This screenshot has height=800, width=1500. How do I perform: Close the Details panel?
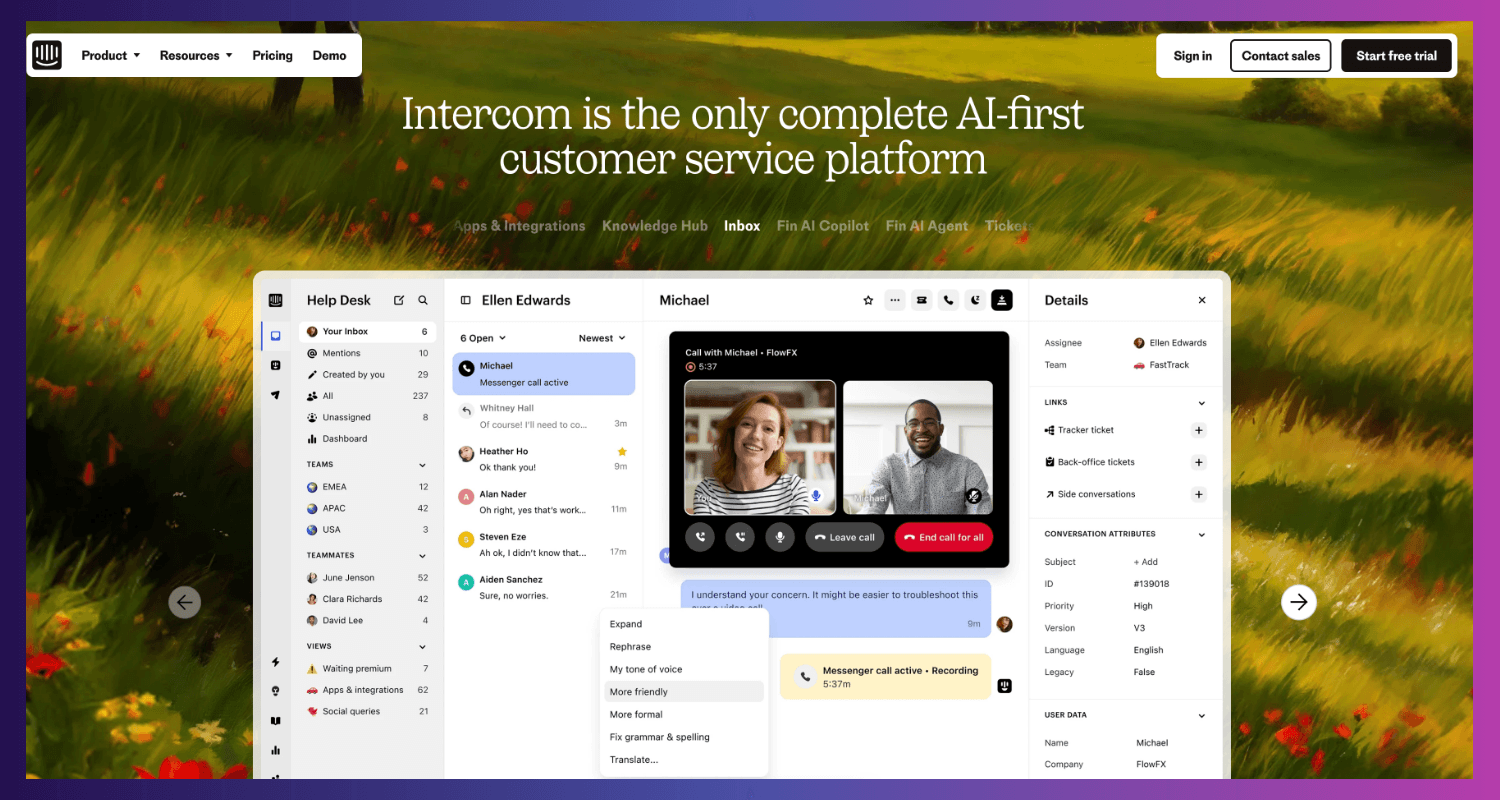point(1202,300)
